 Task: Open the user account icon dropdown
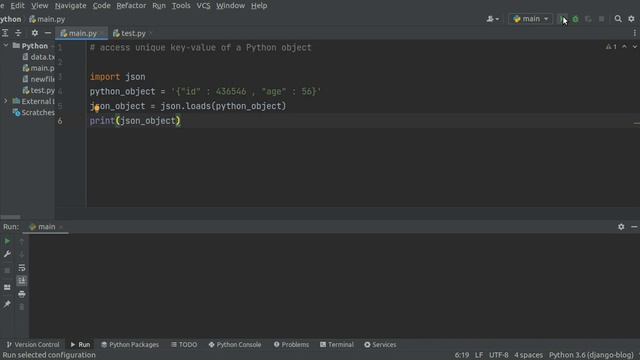[493, 19]
